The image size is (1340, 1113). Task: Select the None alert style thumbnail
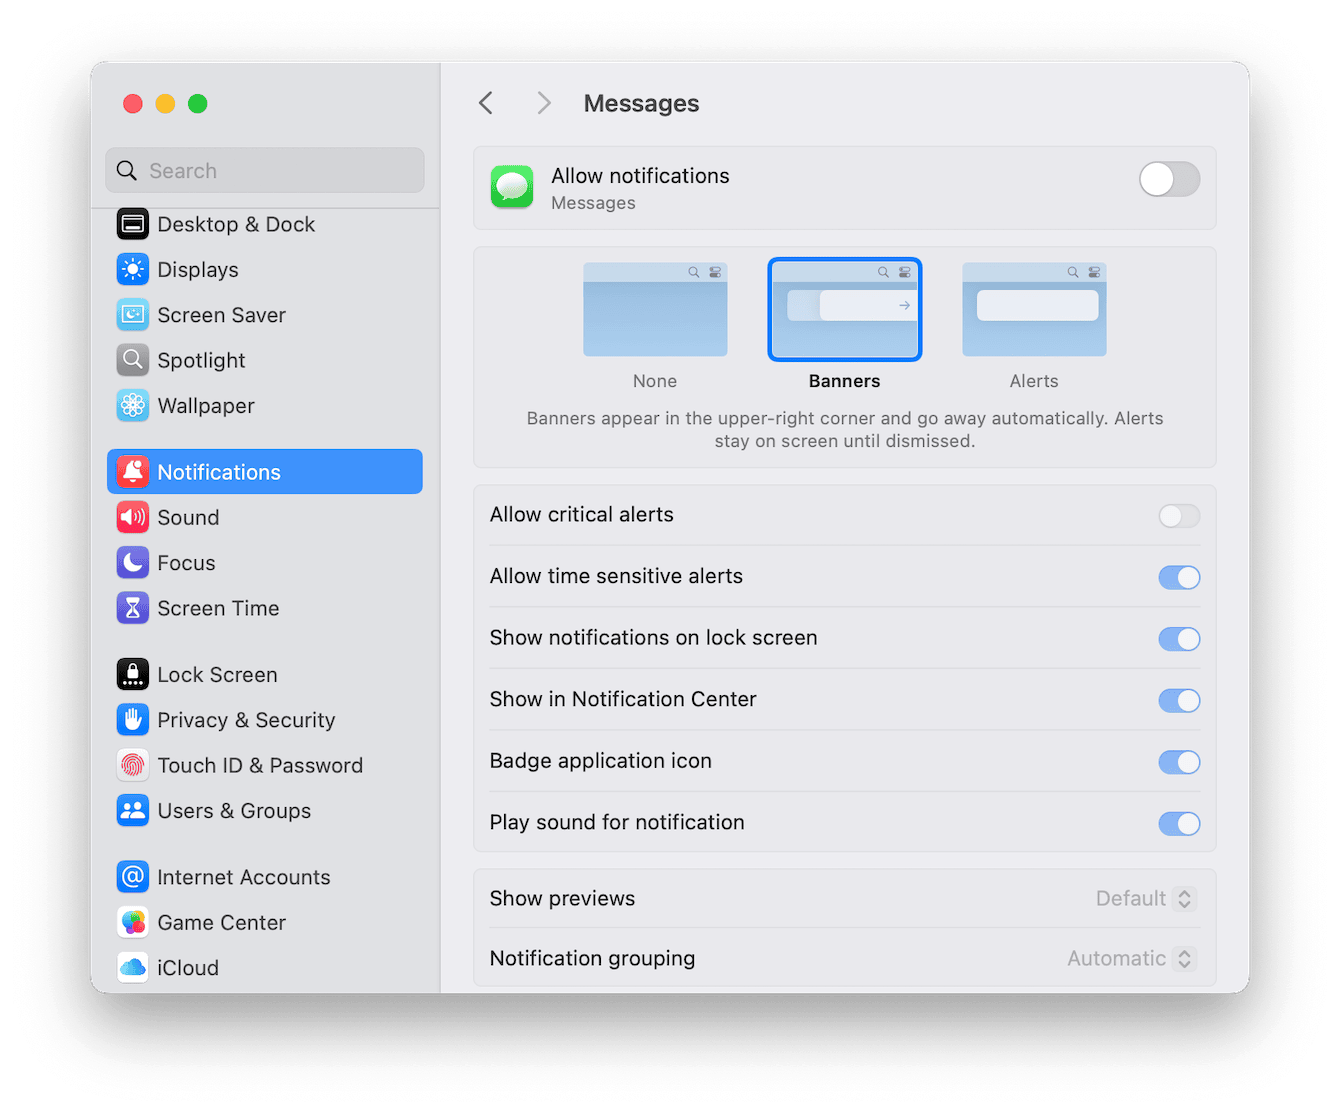655,309
